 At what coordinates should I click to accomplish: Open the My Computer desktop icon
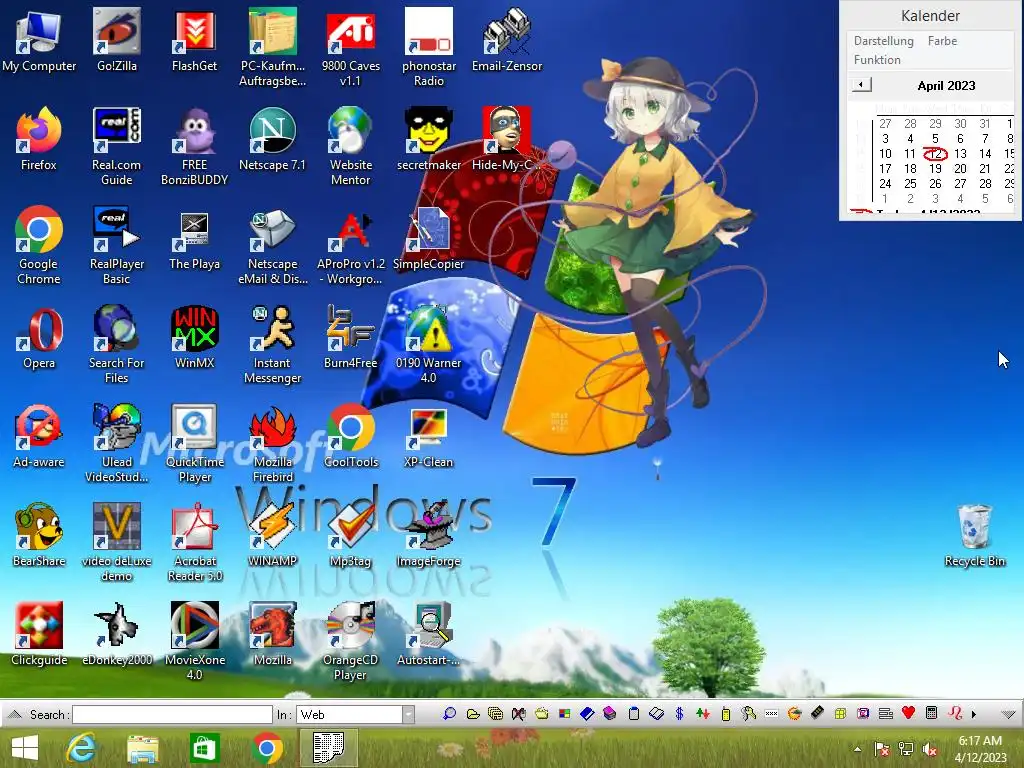39,39
